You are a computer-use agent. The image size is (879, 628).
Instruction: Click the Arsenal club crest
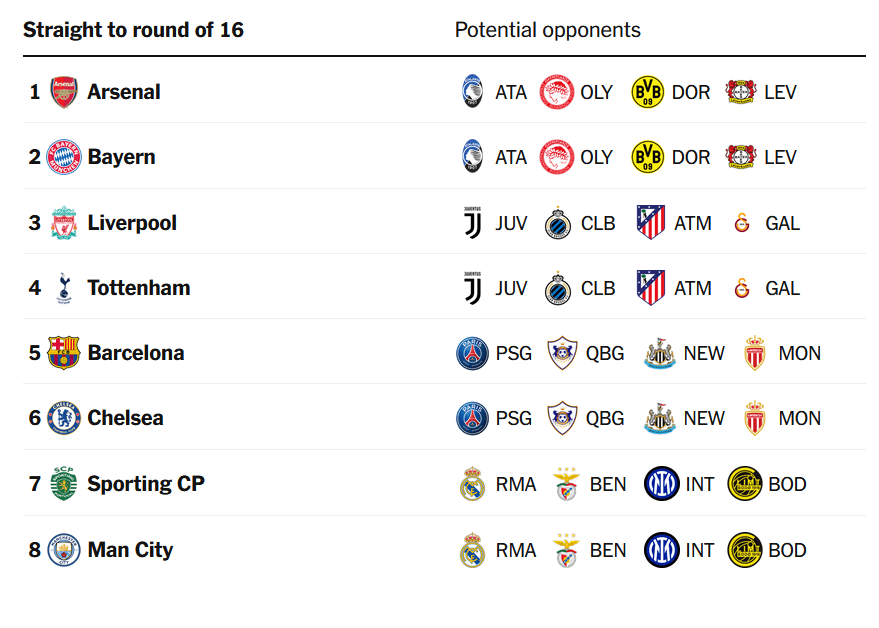click(x=64, y=92)
